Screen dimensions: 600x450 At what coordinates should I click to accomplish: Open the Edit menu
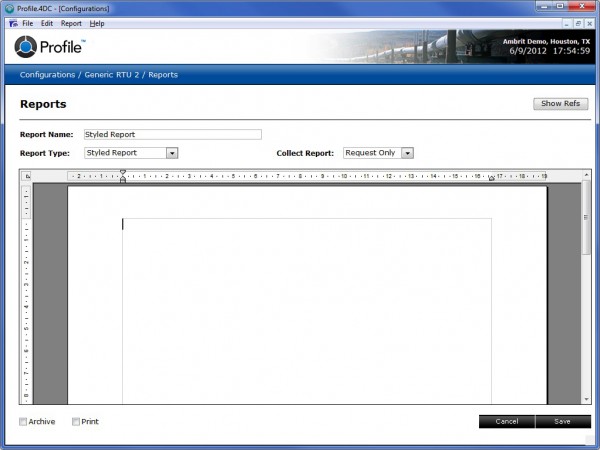pyautogui.click(x=47, y=23)
